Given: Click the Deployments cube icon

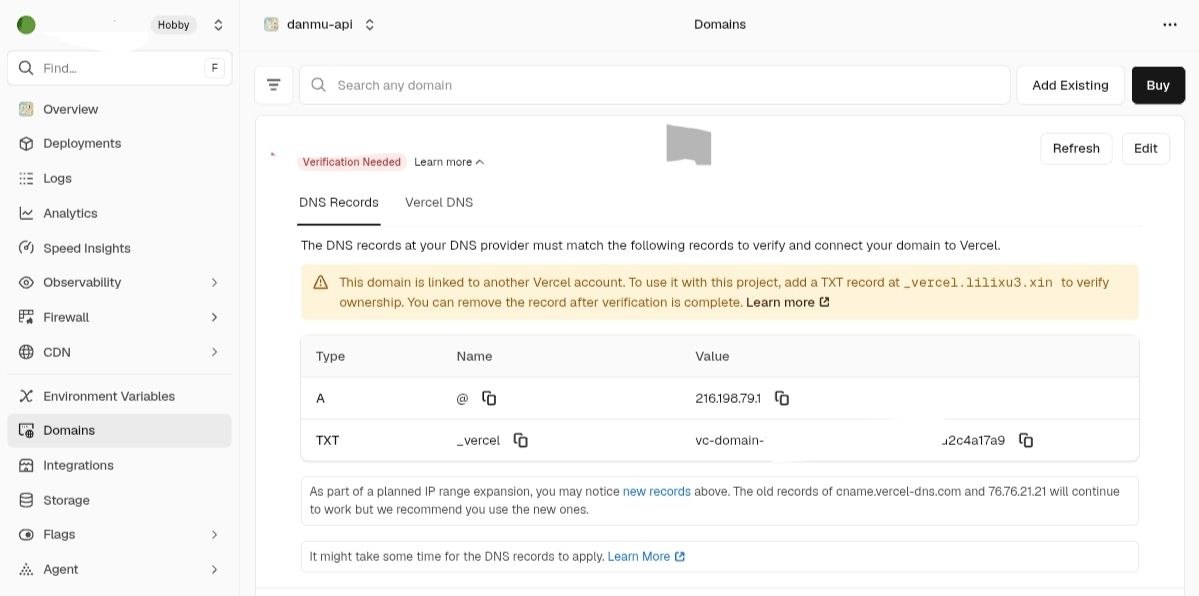Looking at the screenshot, I should tap(26, 144).
